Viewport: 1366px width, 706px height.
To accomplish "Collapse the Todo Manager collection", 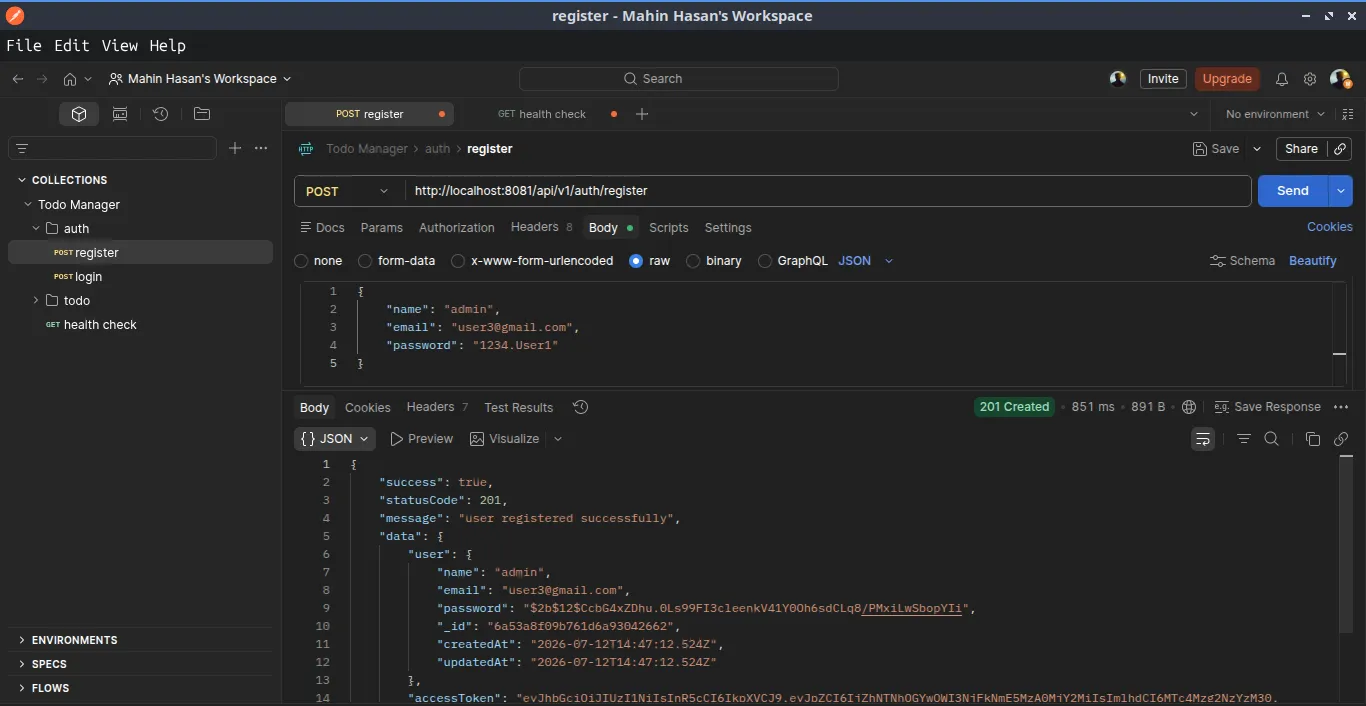I will pyautogui.click(x=28, y=205).
